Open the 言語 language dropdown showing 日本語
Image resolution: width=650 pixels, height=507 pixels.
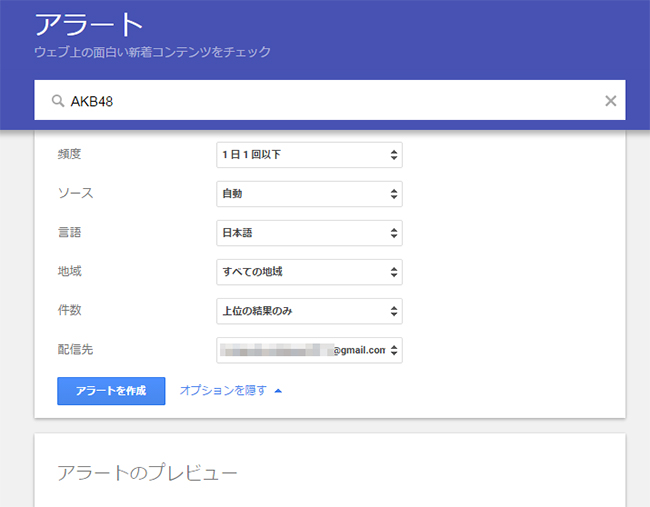309,233
